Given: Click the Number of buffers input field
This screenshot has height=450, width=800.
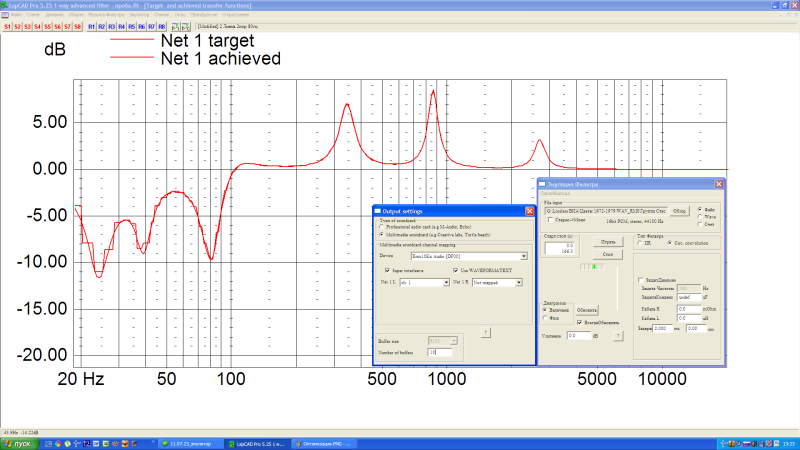Looking at the screenshot, I should [x=440, y=352].
